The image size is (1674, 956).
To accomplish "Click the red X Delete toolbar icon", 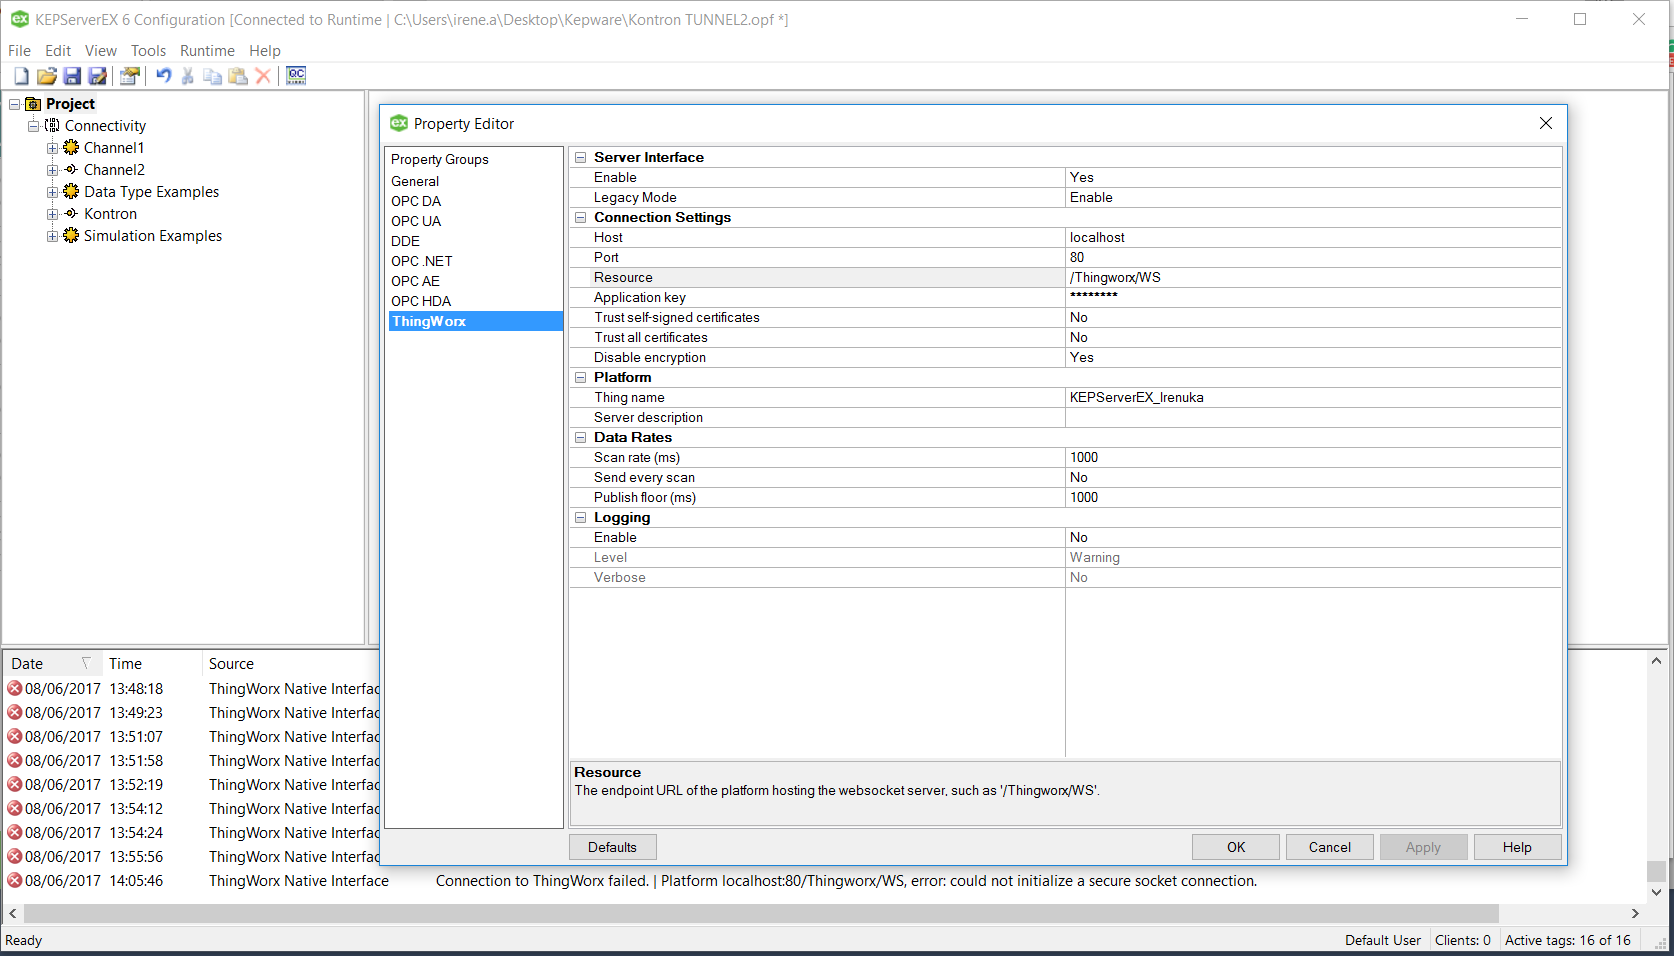I will [x=263, y=76].
